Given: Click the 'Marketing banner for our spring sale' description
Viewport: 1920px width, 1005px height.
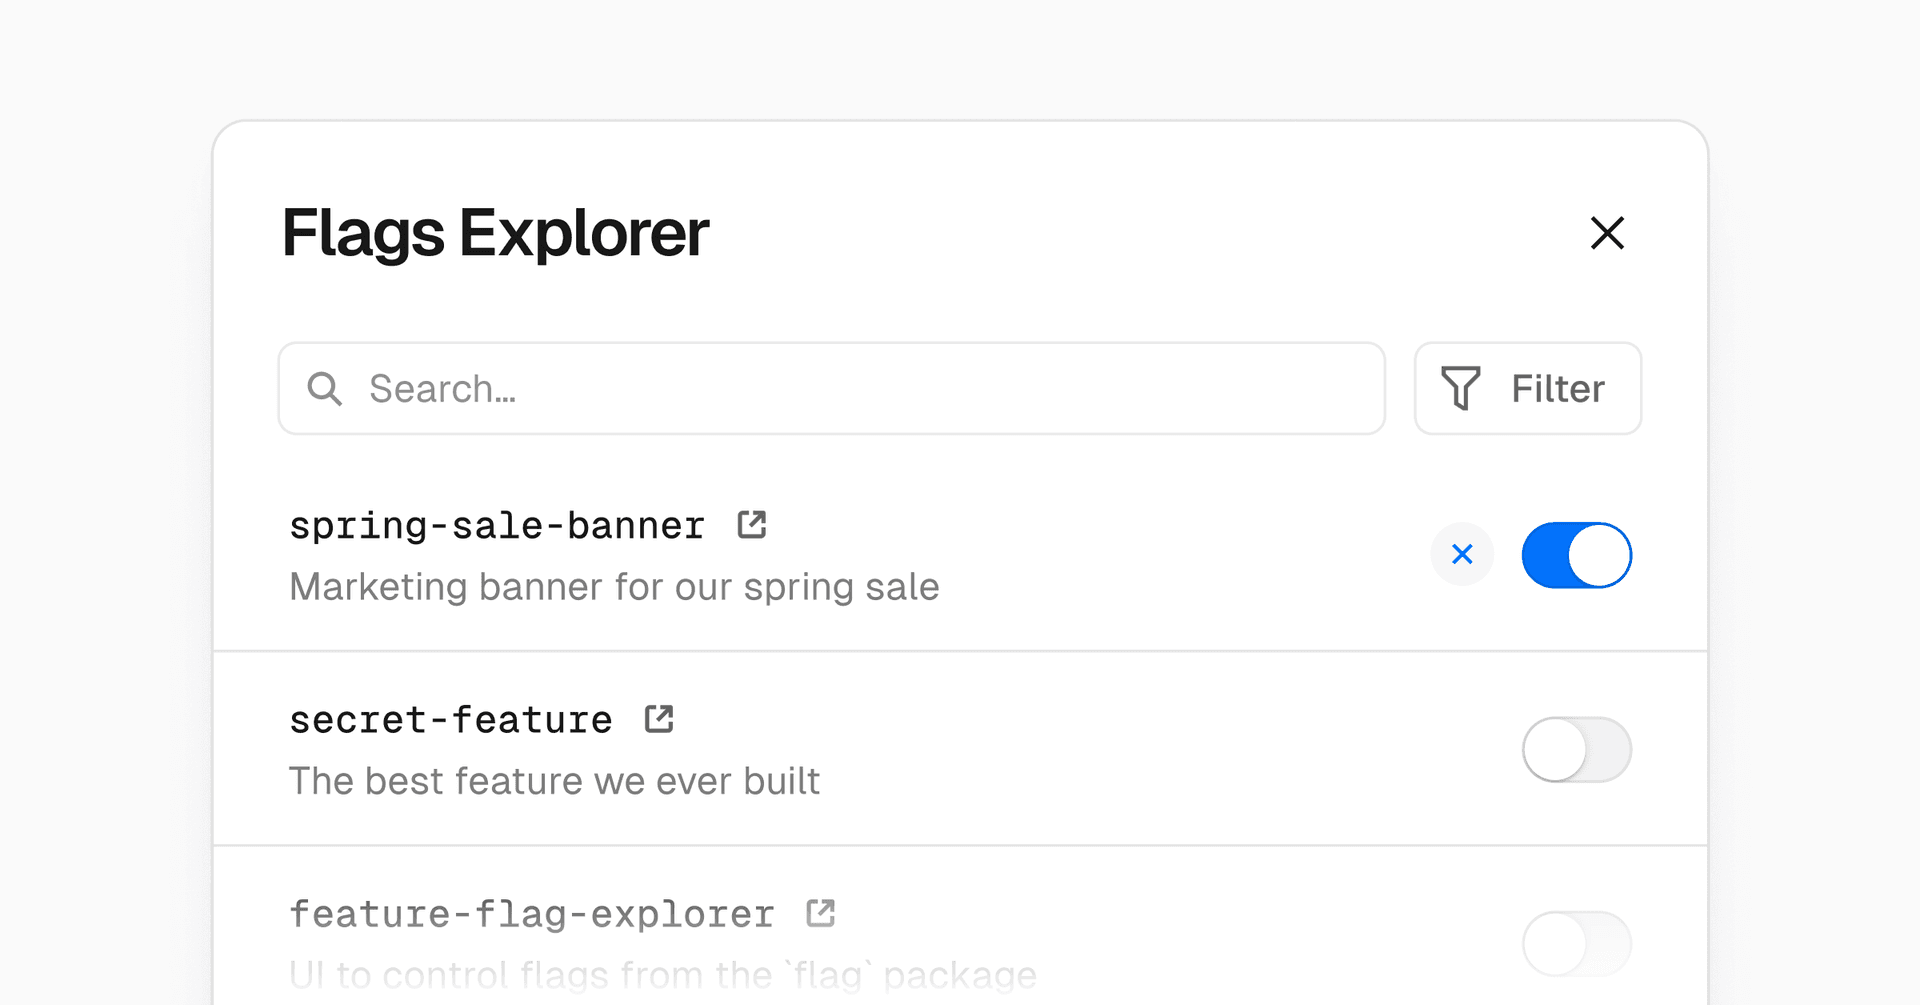Looking at the screenshot, I should [614, 587].
